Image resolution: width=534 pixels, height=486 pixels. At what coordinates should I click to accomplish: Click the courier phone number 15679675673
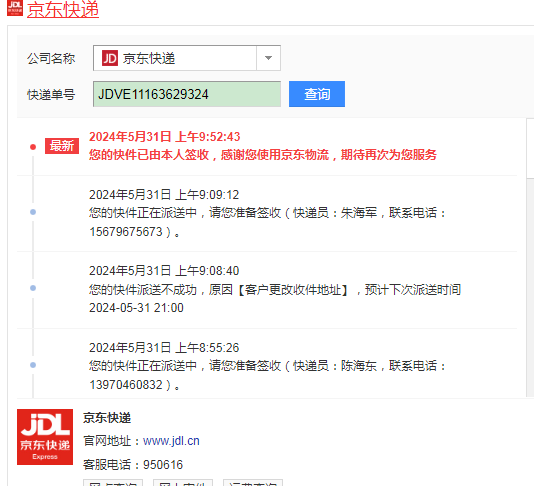[126, 232]
